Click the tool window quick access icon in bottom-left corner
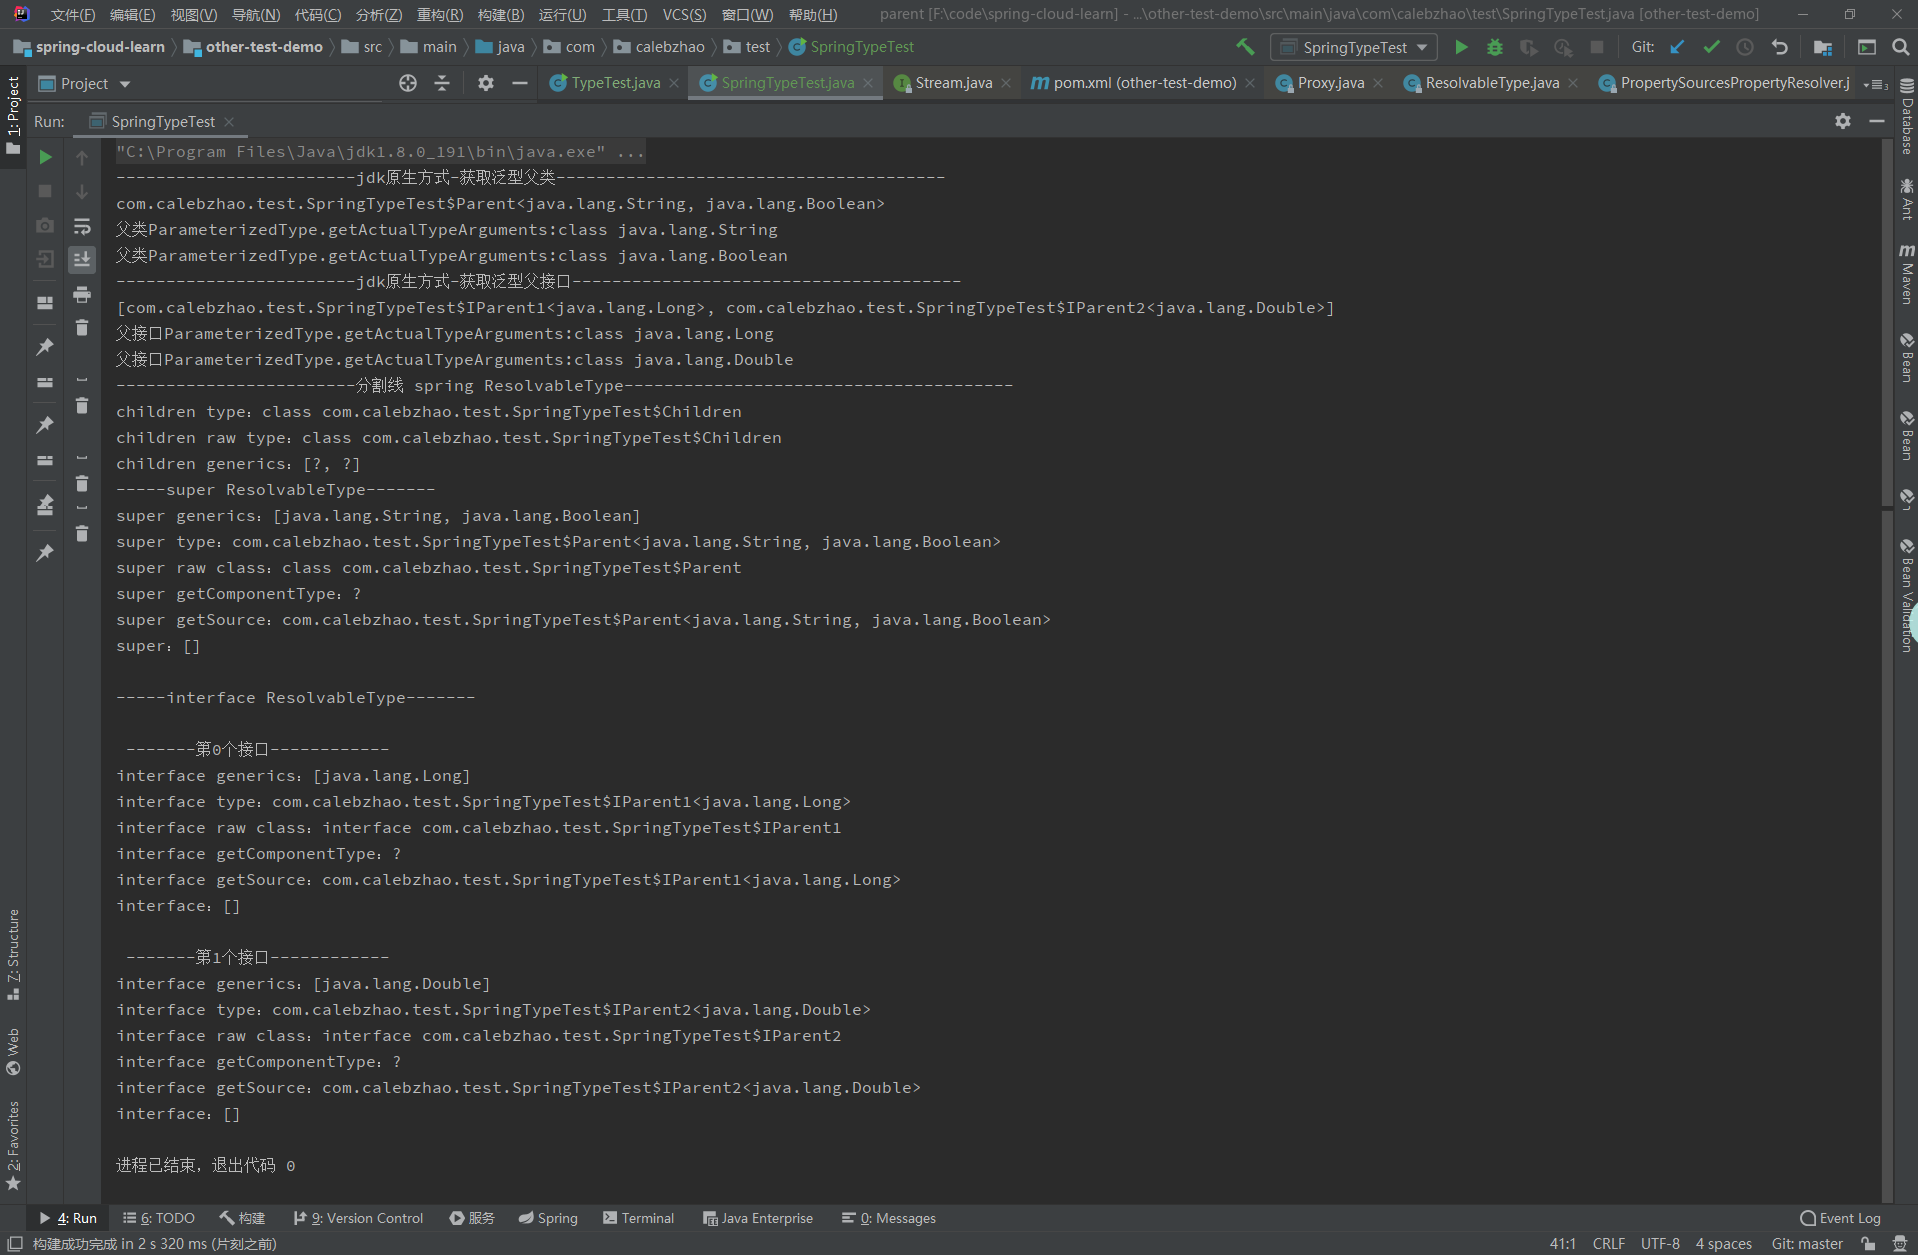 click(15, 1244)
